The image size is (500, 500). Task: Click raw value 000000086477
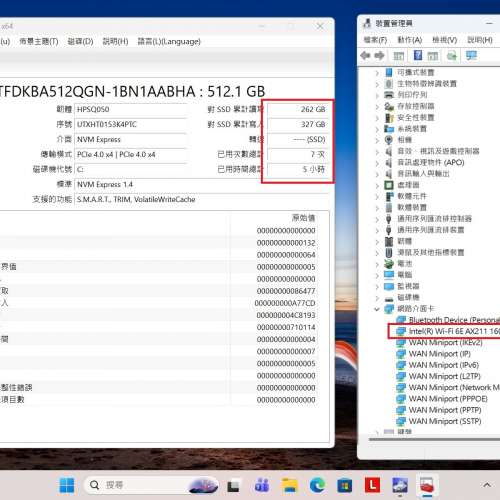(x=286, y=291)
